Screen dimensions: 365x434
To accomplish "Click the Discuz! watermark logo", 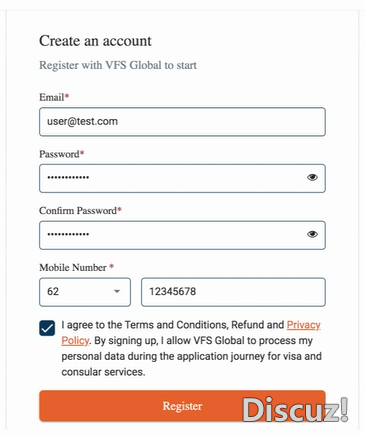I will pos(295,409).
